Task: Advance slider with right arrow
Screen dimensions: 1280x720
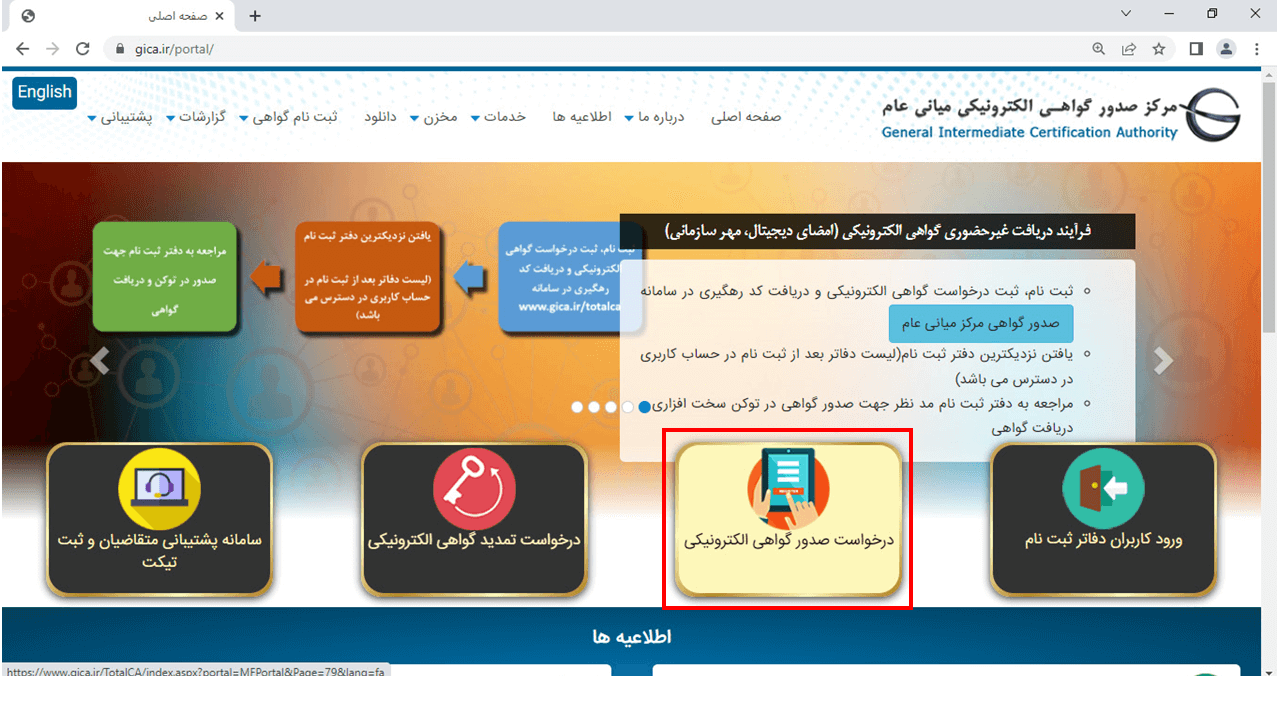Action: pos(1162,361)
